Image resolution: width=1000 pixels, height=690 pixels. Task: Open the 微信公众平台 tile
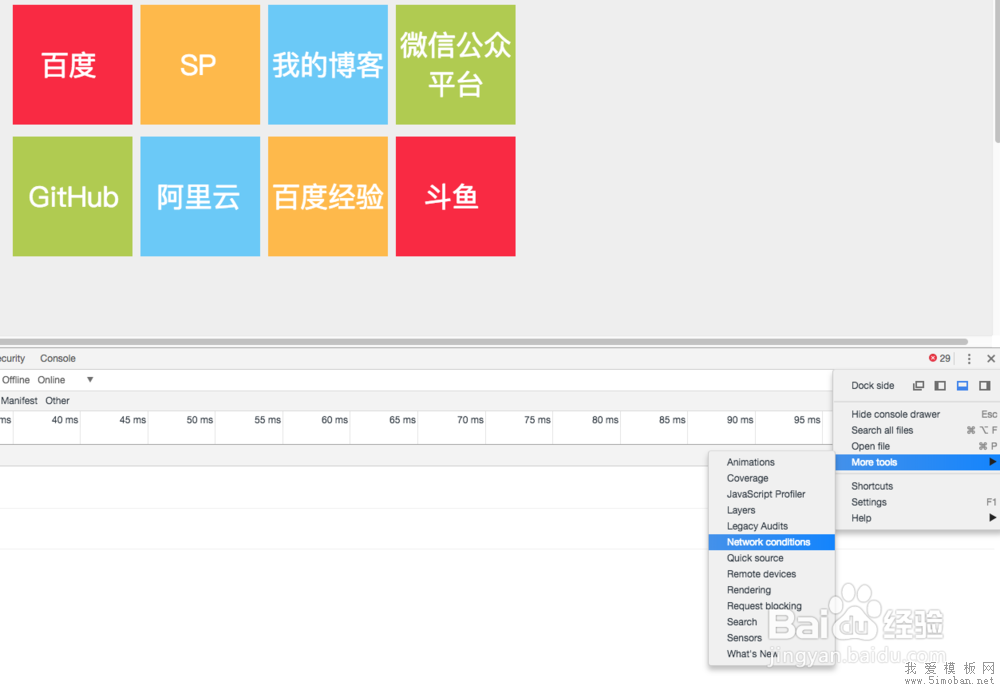pyautogui.click(x=455, y=65)
